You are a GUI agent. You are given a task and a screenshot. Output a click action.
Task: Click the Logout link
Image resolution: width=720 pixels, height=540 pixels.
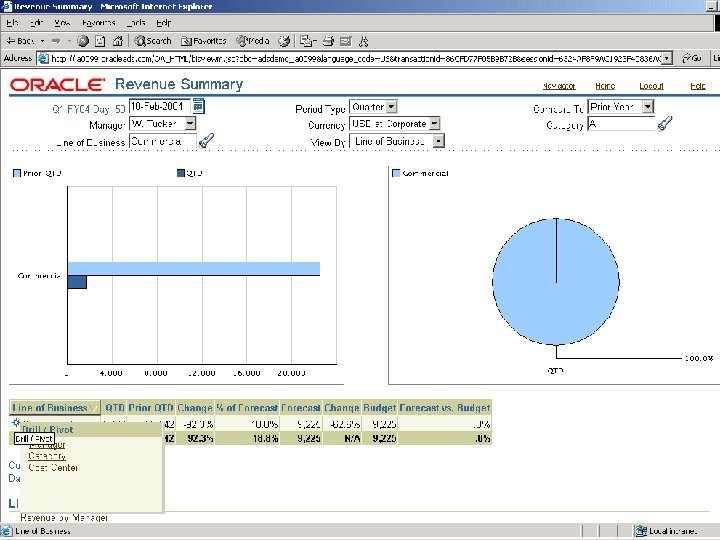coord(652,86)
